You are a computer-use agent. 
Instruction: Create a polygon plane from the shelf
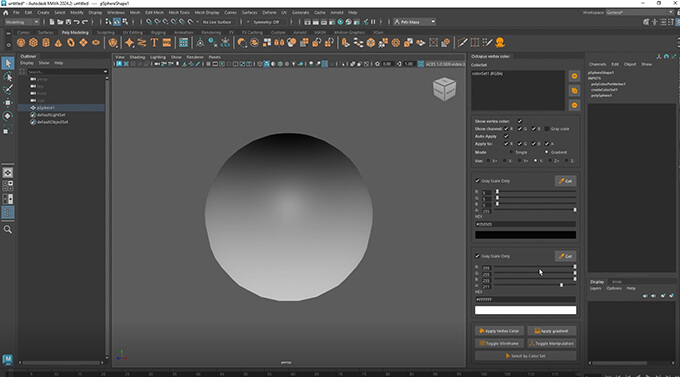83,43
